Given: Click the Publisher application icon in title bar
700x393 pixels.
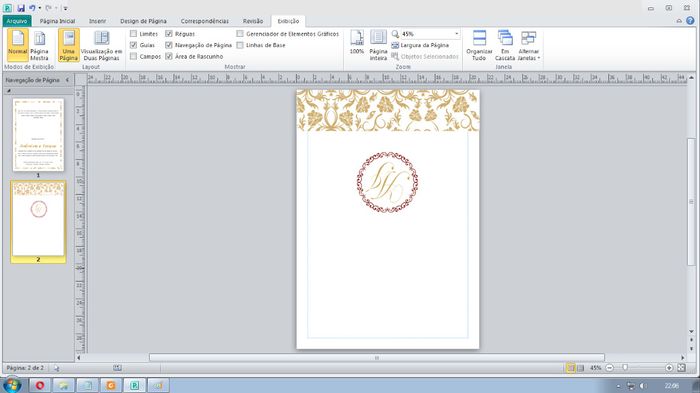Looking at the screenshot, I should point(8,8).
